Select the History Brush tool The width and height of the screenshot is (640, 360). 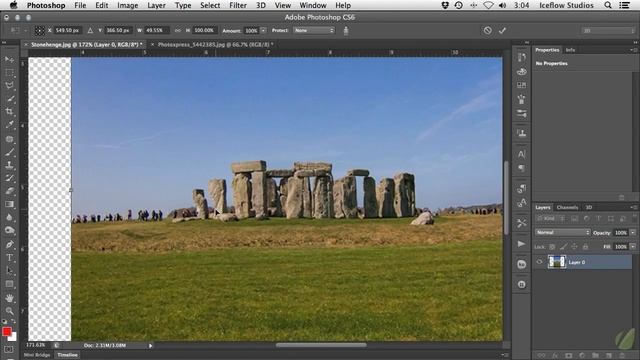point(9,178)
